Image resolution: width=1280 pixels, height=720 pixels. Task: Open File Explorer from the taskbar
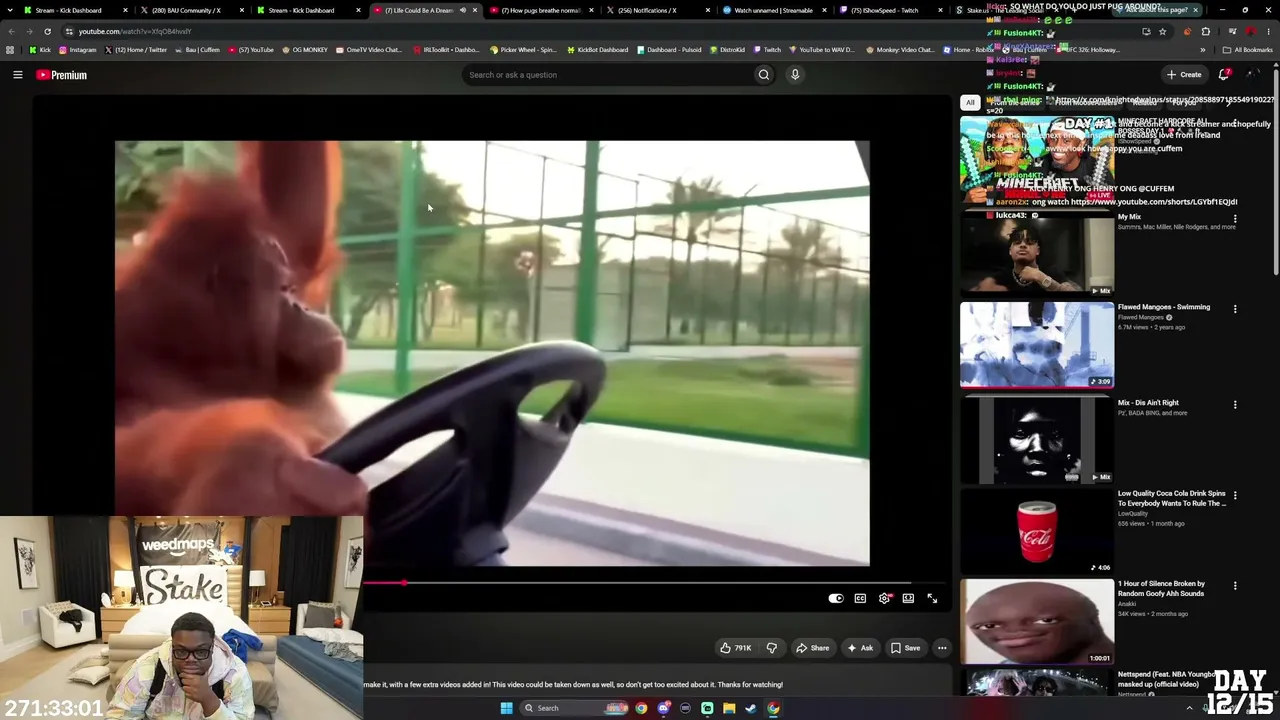[729, 708]
